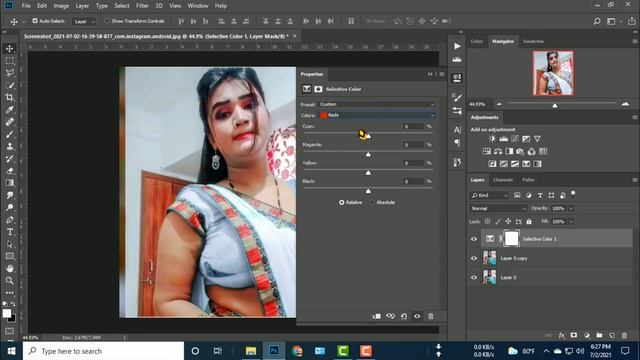This screenshot has height=360, width=640.
Task: Click the Yellow slider handle
Action: tap(368, 173)
